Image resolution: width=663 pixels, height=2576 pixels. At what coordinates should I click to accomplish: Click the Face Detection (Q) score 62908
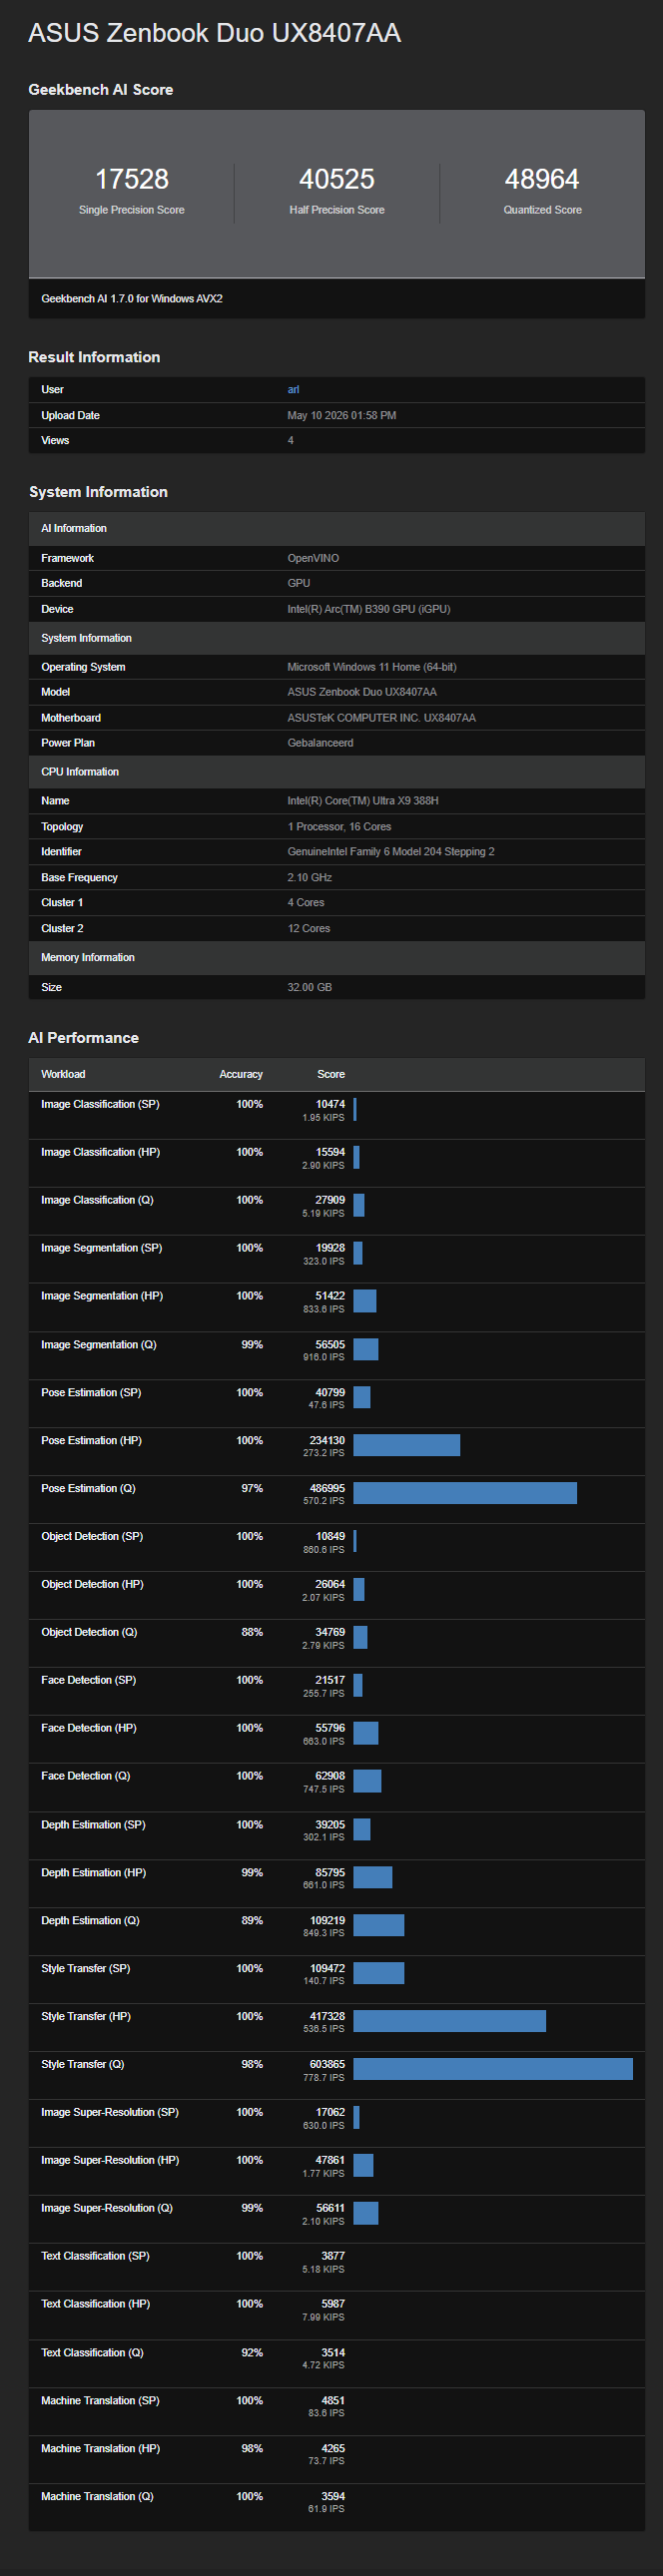click(330, 1777)
